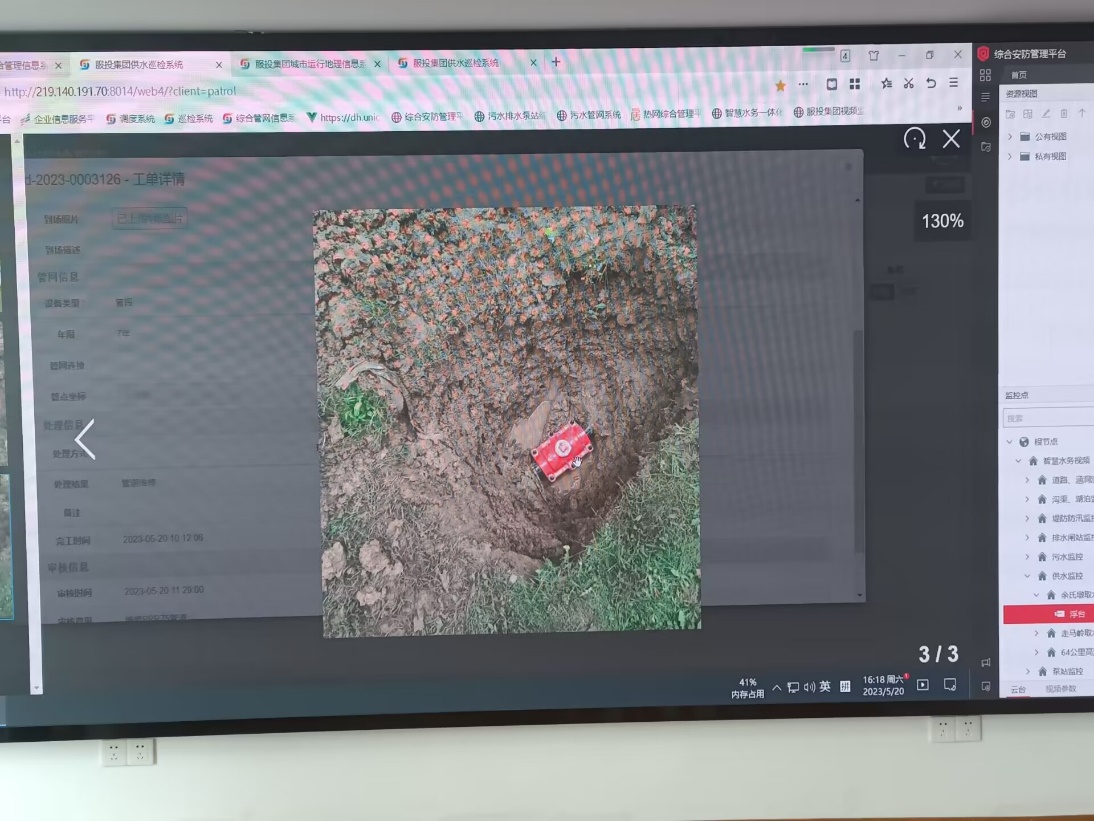This screenshot has width=1094, height=821.
Task: Open the 首页 tab in security platform
Action: 1018,75
